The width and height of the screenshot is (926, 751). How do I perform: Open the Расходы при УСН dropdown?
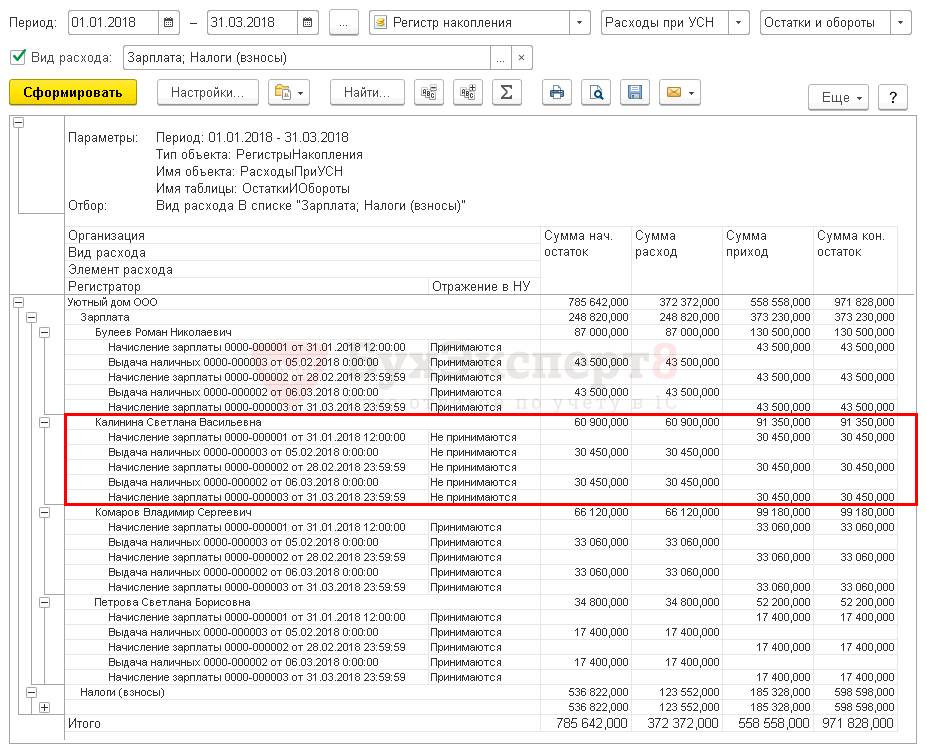[739, 22]
